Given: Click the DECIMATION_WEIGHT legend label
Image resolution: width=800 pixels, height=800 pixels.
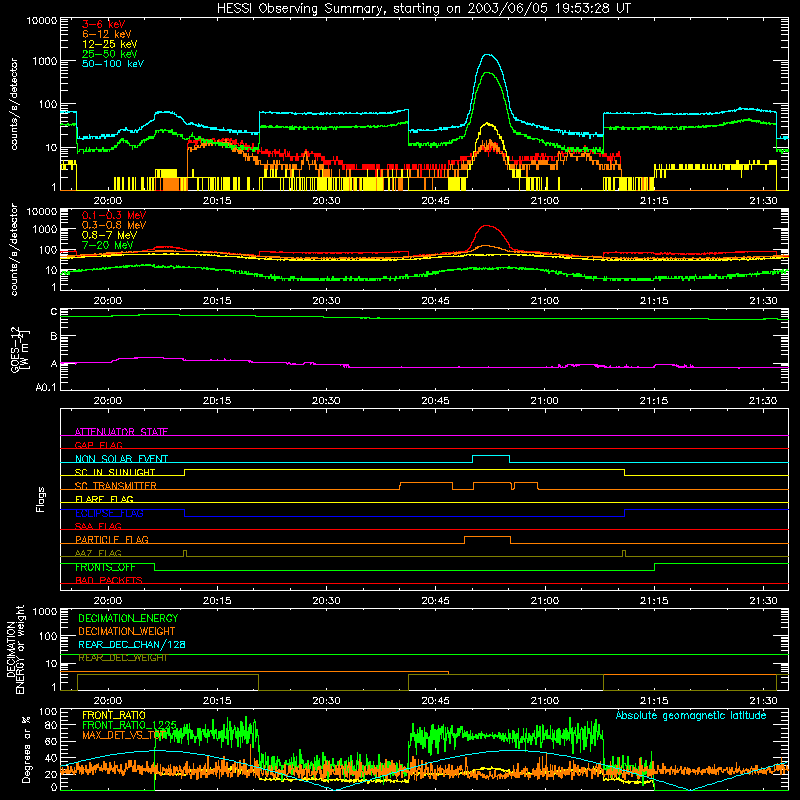Looking at the screenshot, I should (x=127, y=631).
